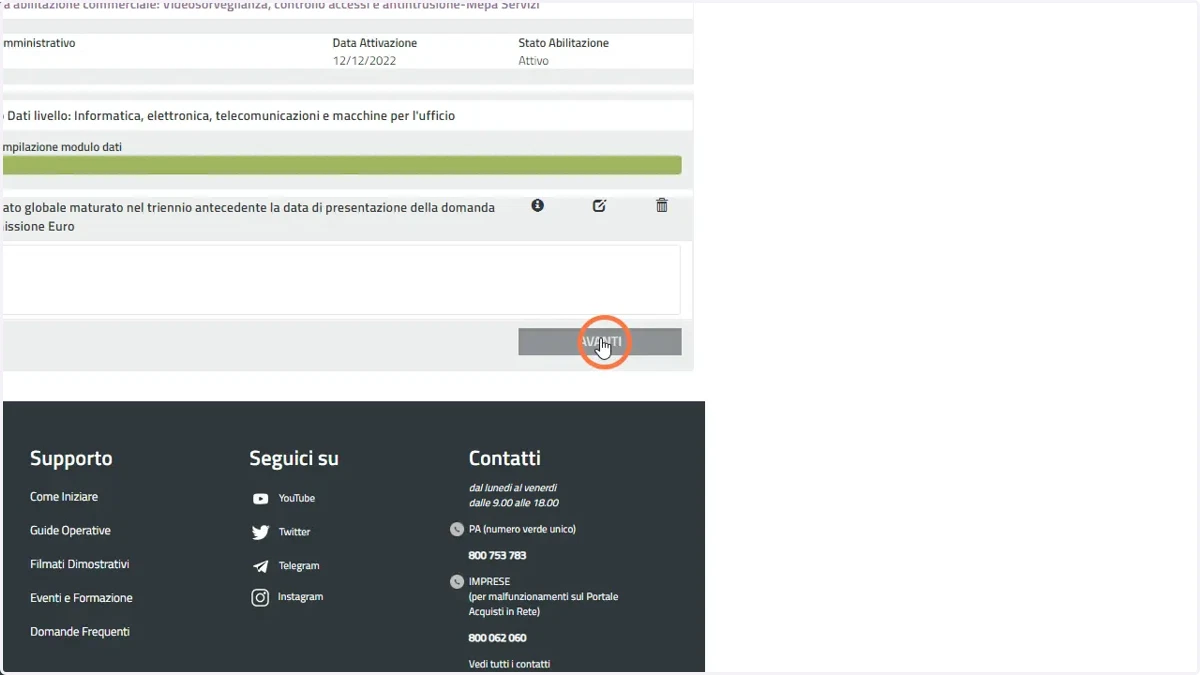Click the trash delete icon in fatturato row

661,205
